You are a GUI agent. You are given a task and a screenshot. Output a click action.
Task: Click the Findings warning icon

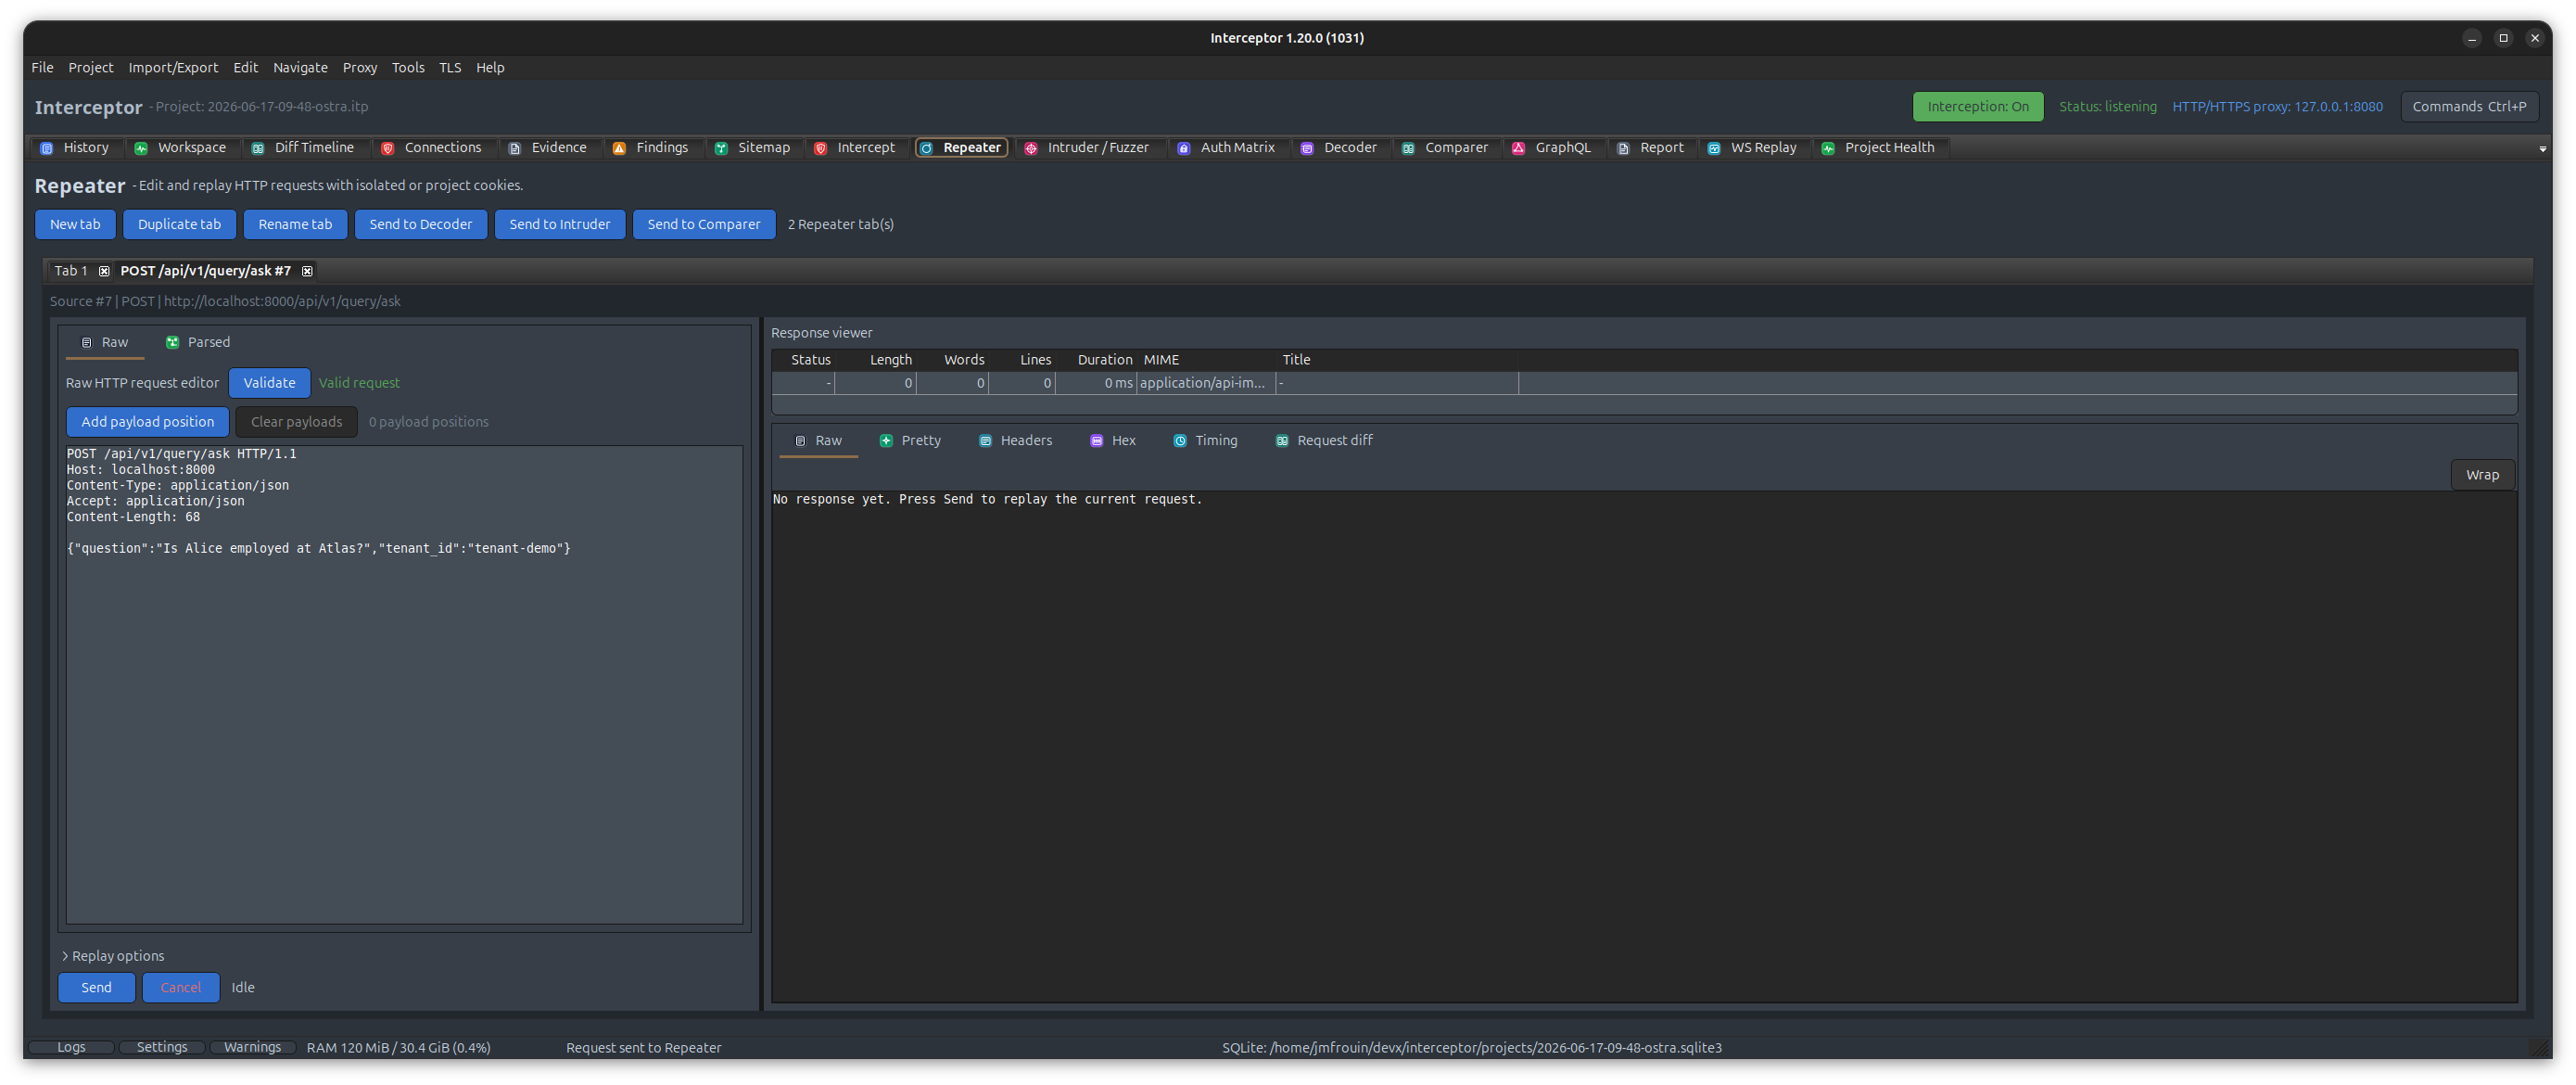[x=620, y=148]
